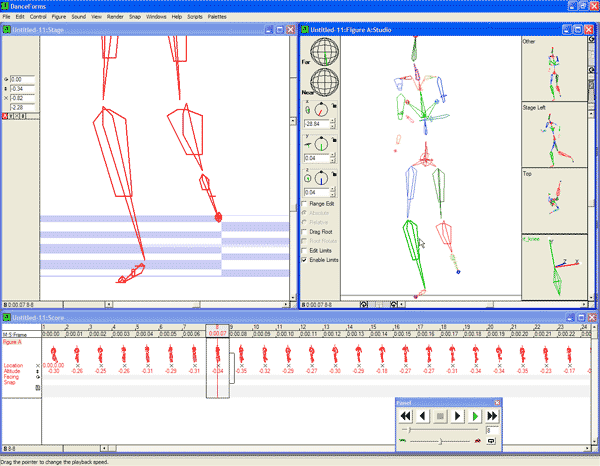This screenshot has height=466, width=600.
Task: Click the playback speed slider
Action: [440, 440]
